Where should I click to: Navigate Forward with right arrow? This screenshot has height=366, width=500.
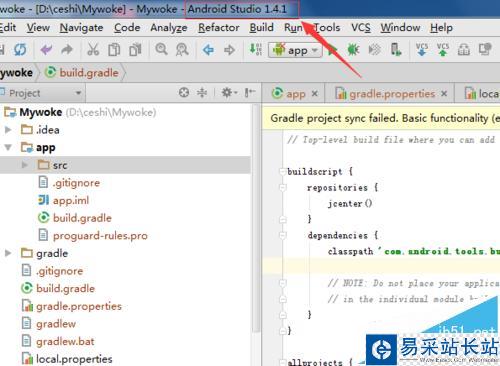[x=229, y=50]
